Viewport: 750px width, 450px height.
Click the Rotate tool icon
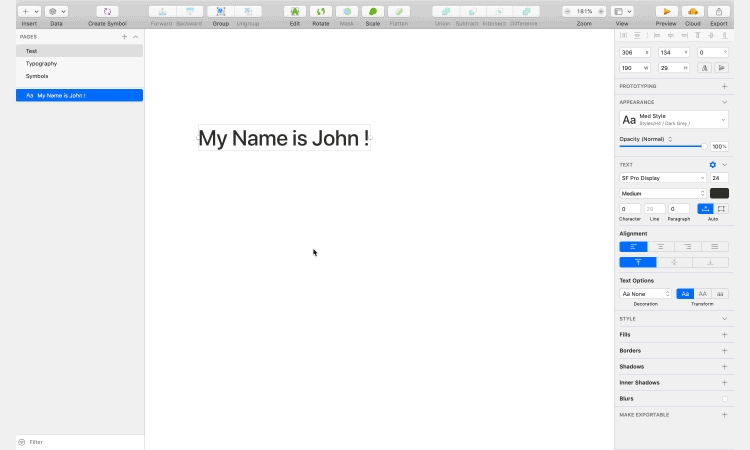320,12
